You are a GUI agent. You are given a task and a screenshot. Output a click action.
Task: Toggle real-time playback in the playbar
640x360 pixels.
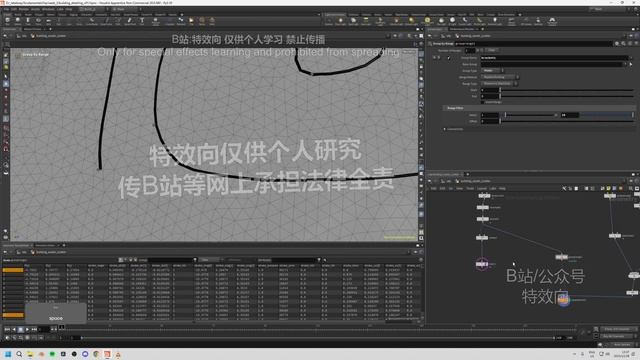coord(7,338)
